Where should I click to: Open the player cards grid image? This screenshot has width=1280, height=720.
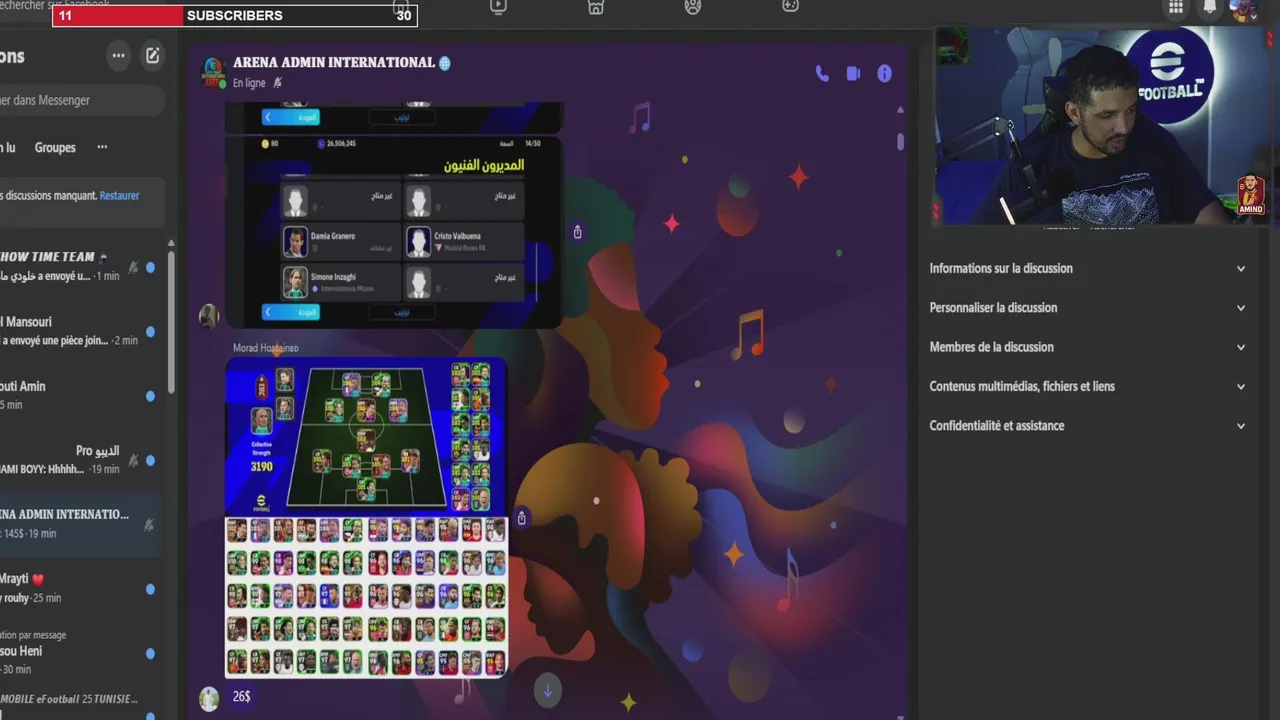coord(366,597)
